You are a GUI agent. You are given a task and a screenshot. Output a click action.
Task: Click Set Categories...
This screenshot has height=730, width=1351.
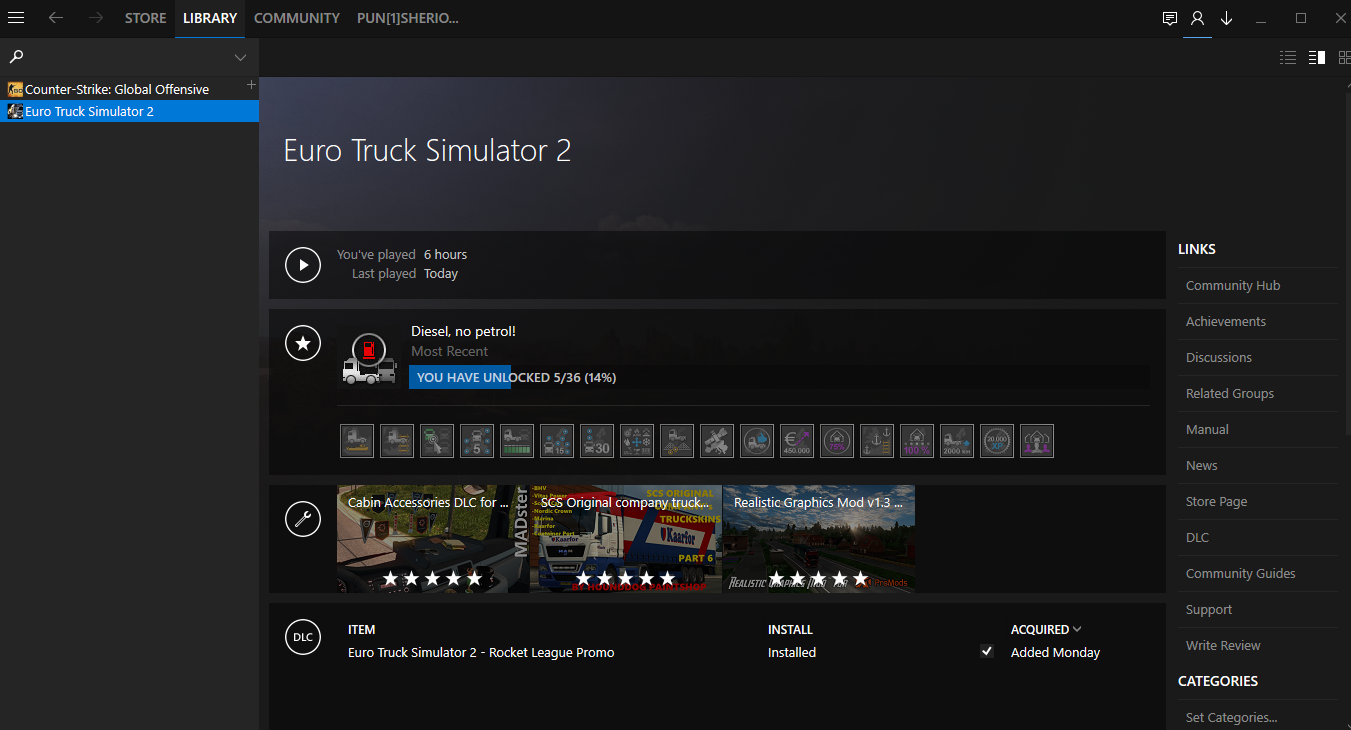click(x=1232, y=717)
